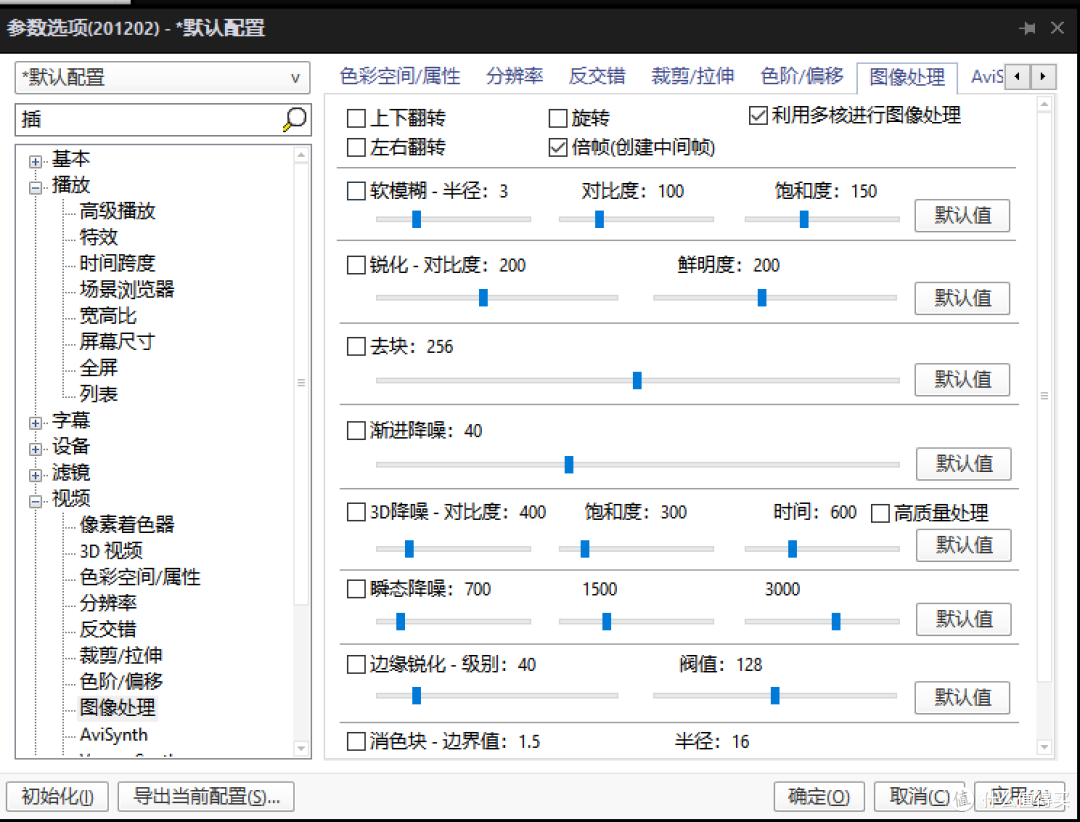Enable the 上下翻转 checkbox
1080x822 pixels.
(x=356, y=117)
